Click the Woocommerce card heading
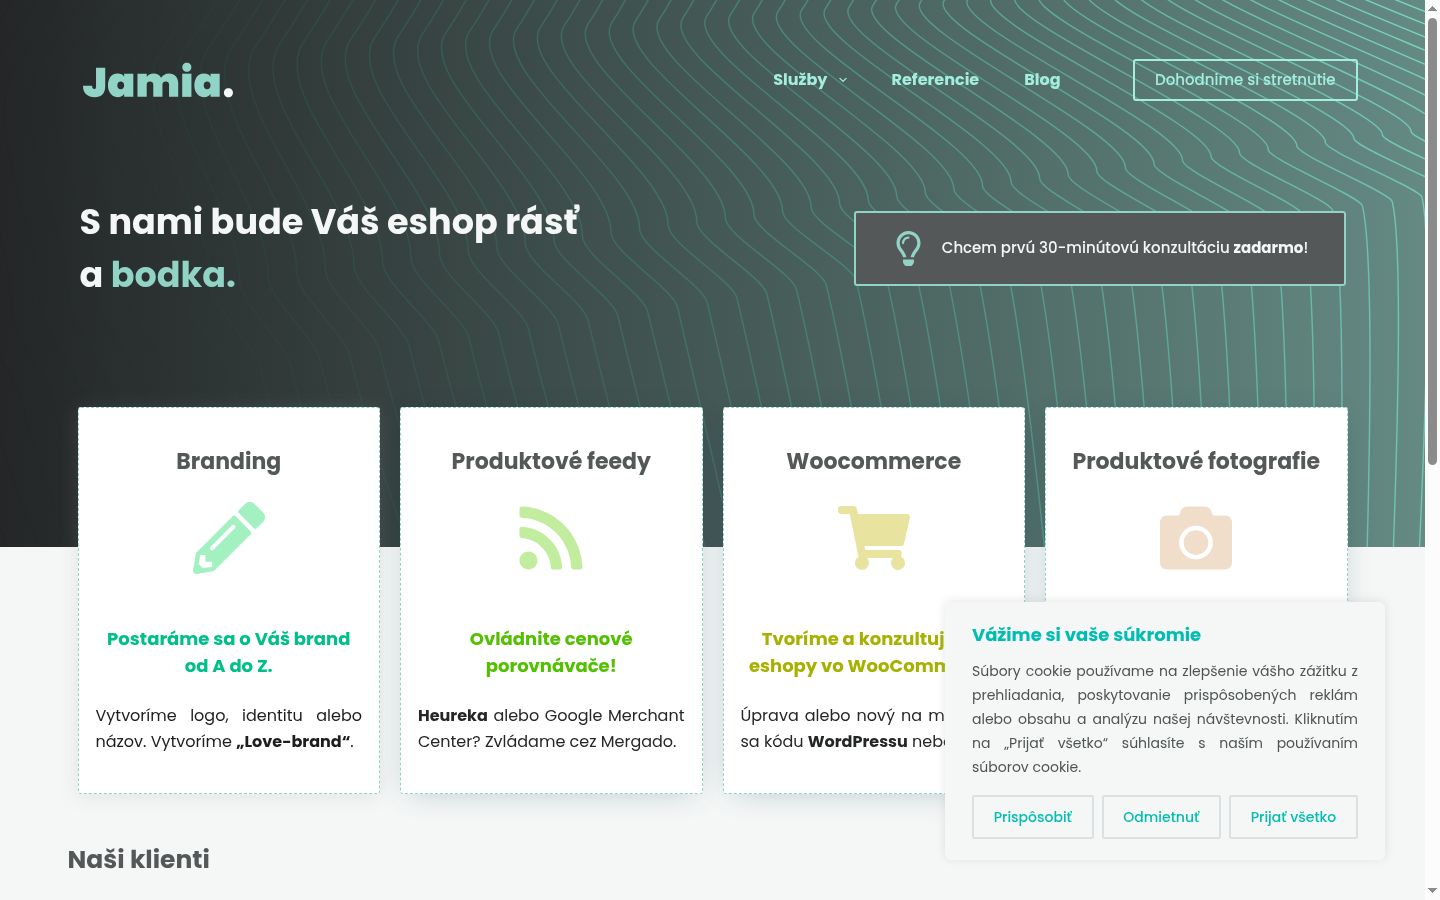This screenshot has width=1440, height=900. 874,461
